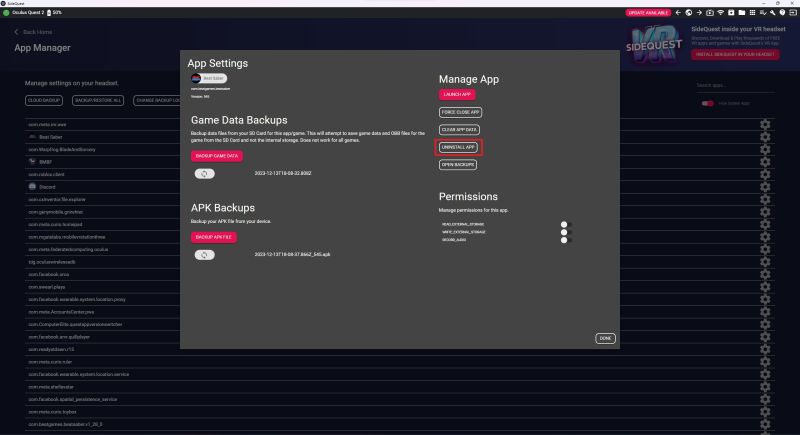
Task: Go forward using the top-bar right arrow
Action: point(699,13)
